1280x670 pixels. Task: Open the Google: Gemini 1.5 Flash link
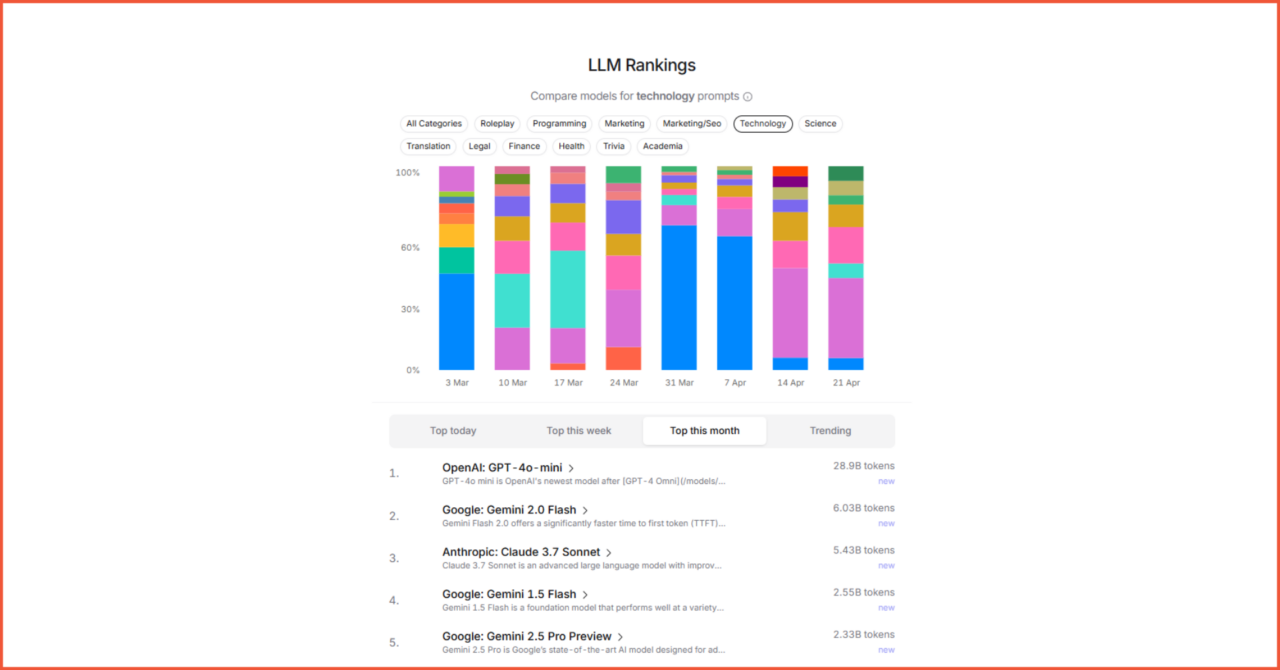tap(509, 594)
